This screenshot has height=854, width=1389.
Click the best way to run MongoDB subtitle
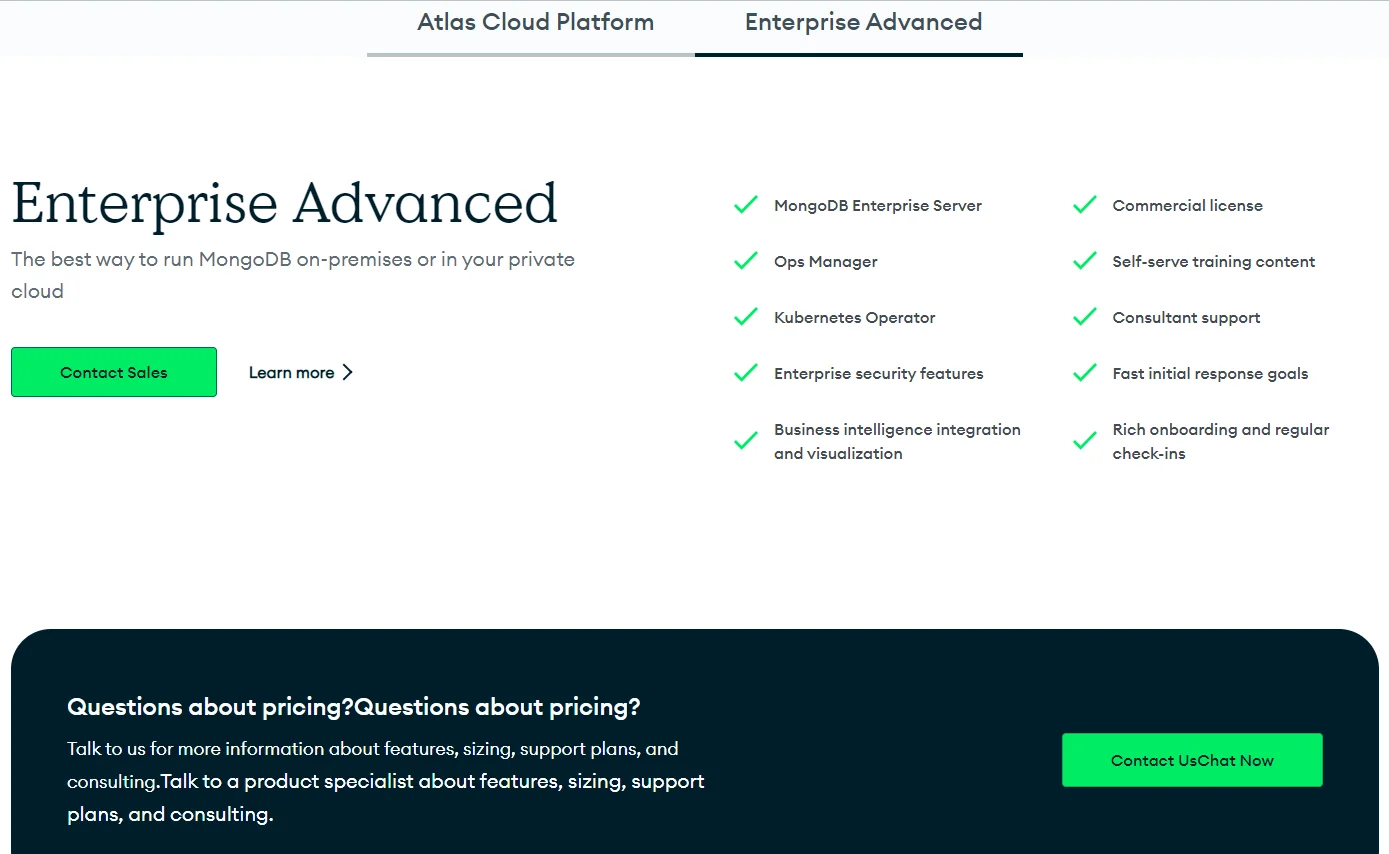[293, 275]
